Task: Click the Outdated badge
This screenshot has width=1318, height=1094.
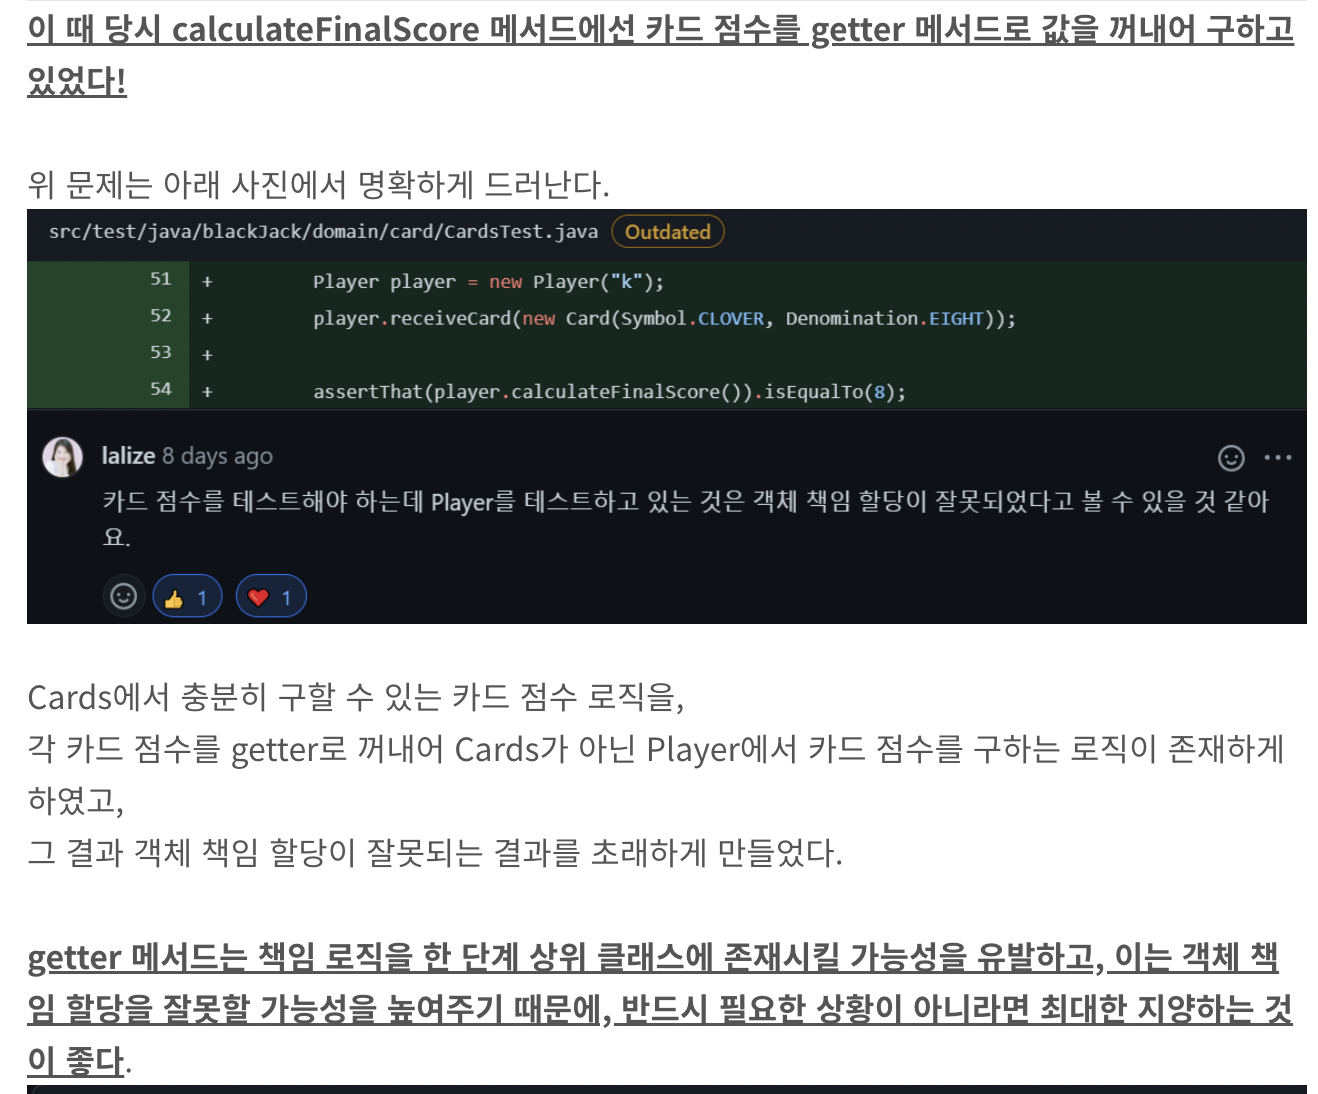Action: (668, 232)
